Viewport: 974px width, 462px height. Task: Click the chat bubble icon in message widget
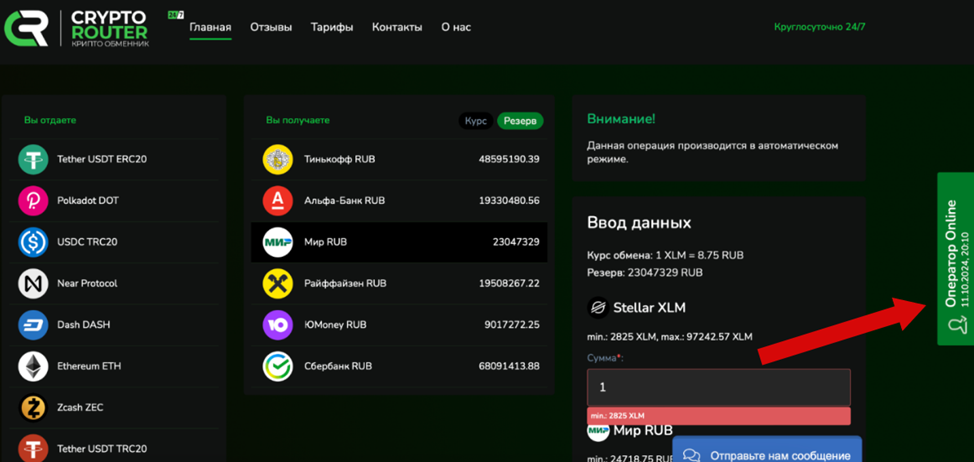691,456
